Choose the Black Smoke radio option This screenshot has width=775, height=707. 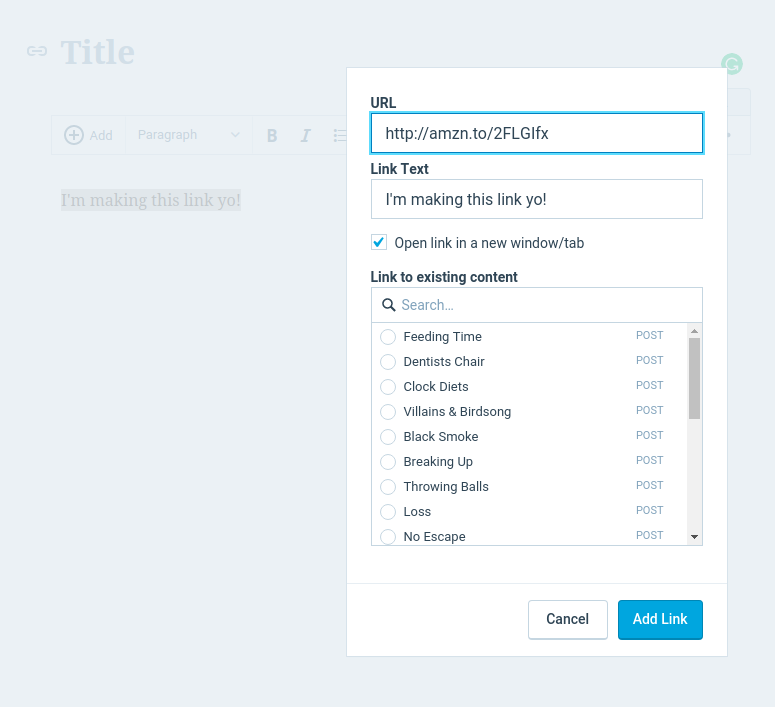click(x=388, y=437)
